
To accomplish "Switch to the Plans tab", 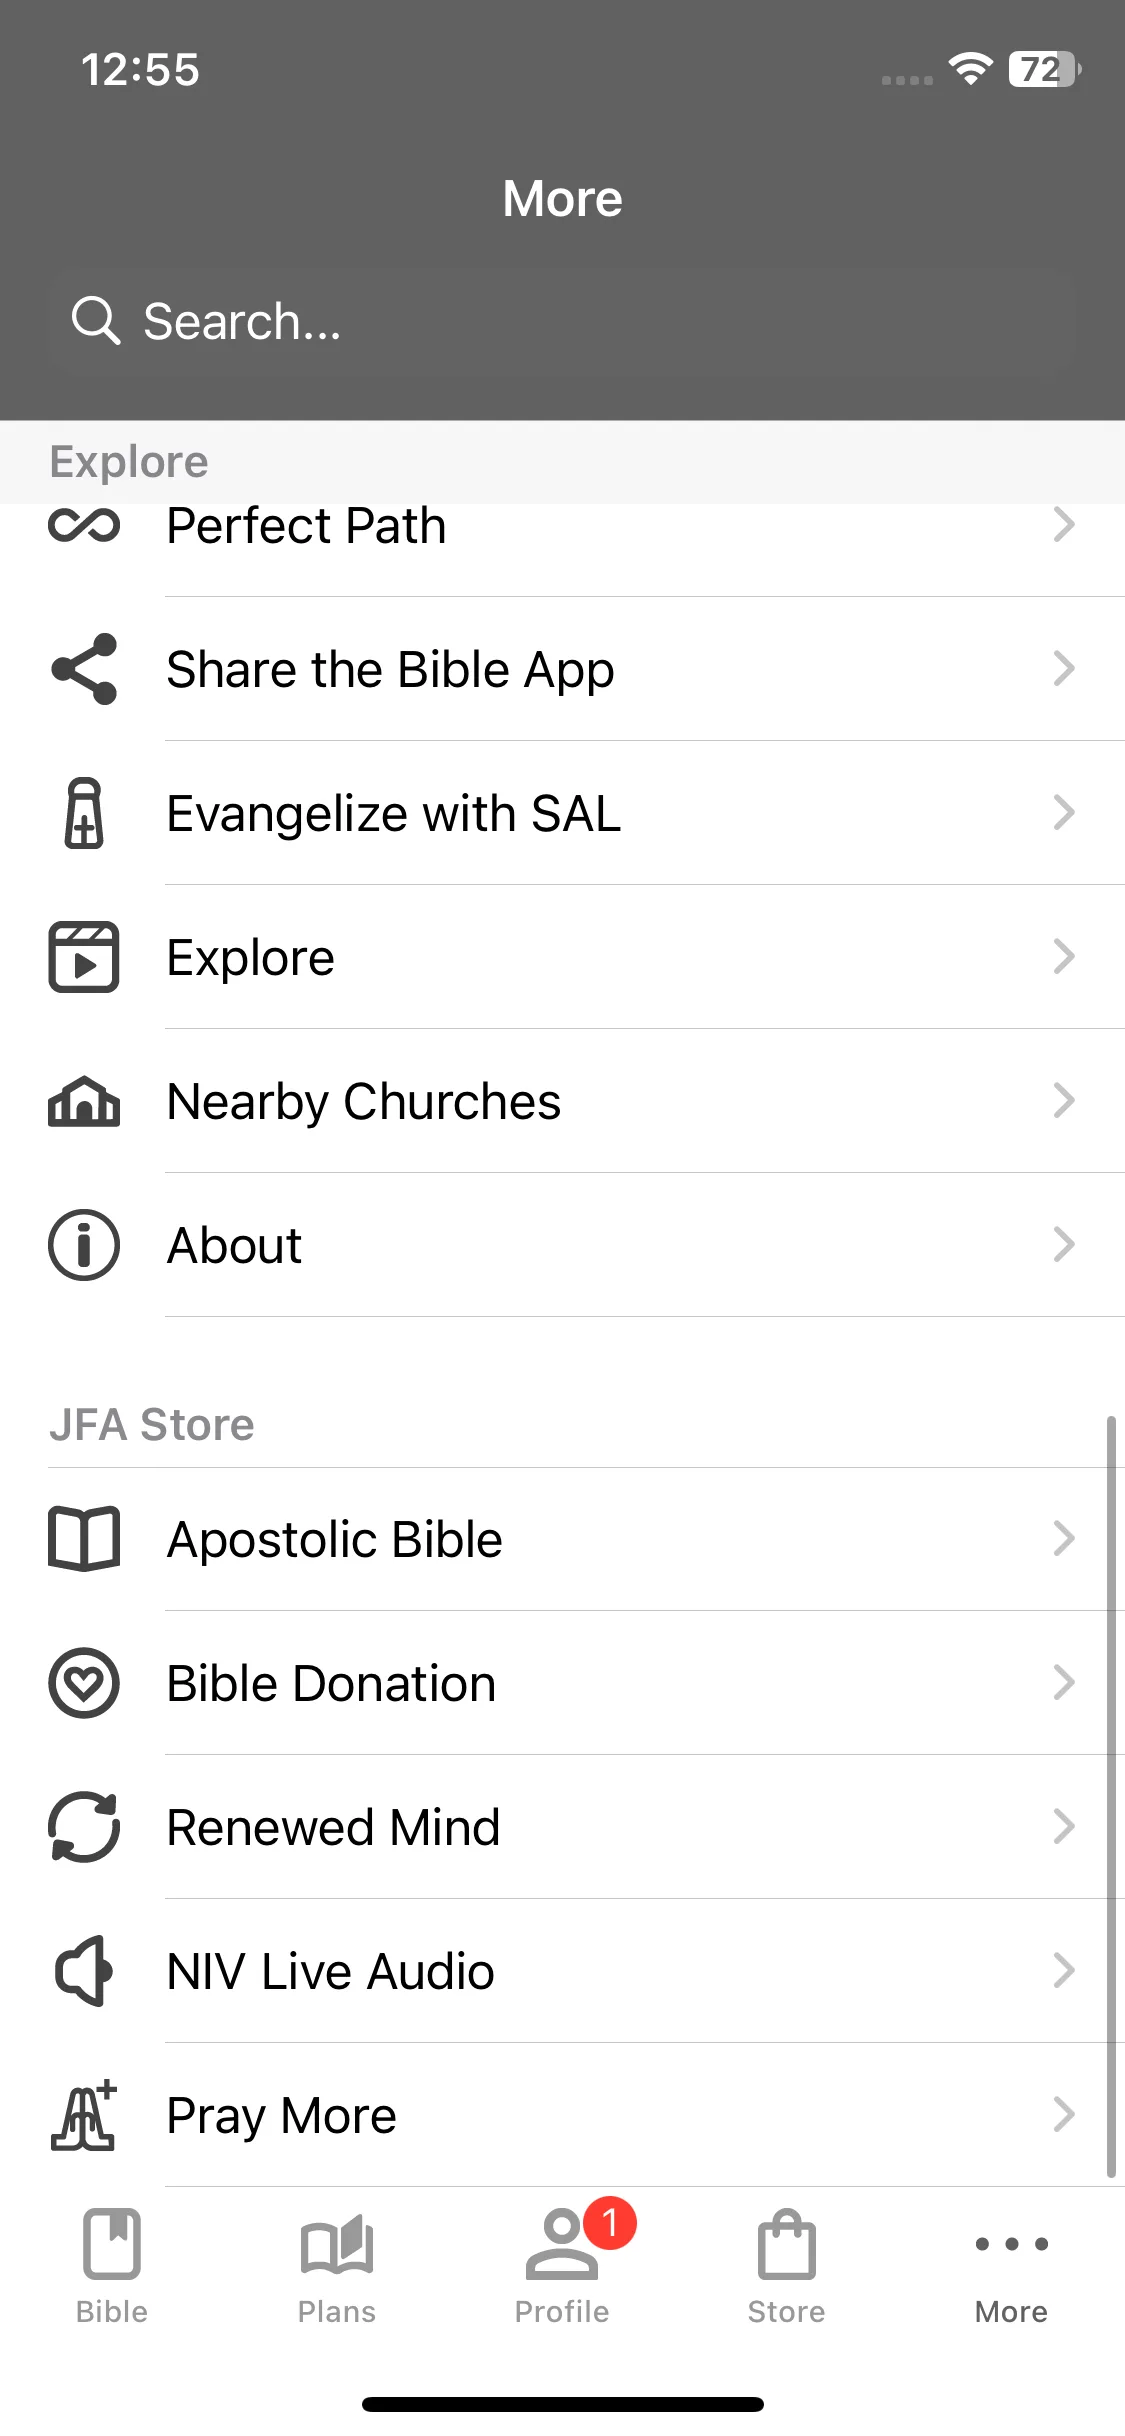I will coord(337,2268).
